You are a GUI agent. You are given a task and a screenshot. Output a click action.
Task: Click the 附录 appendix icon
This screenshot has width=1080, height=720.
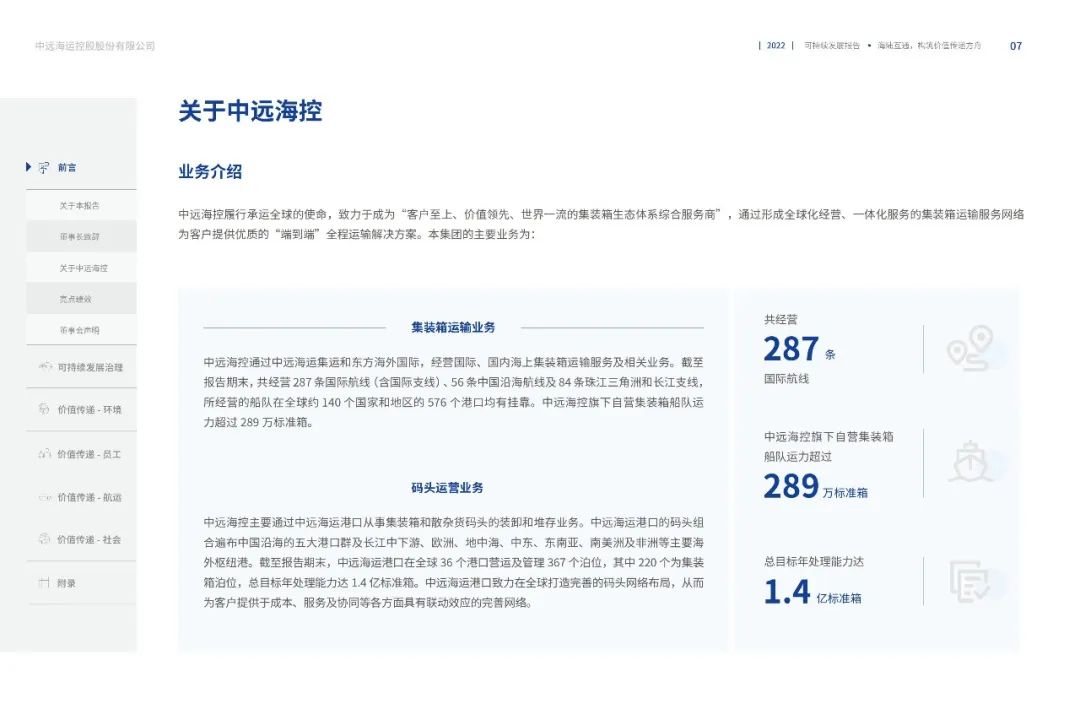pos(44,582)
